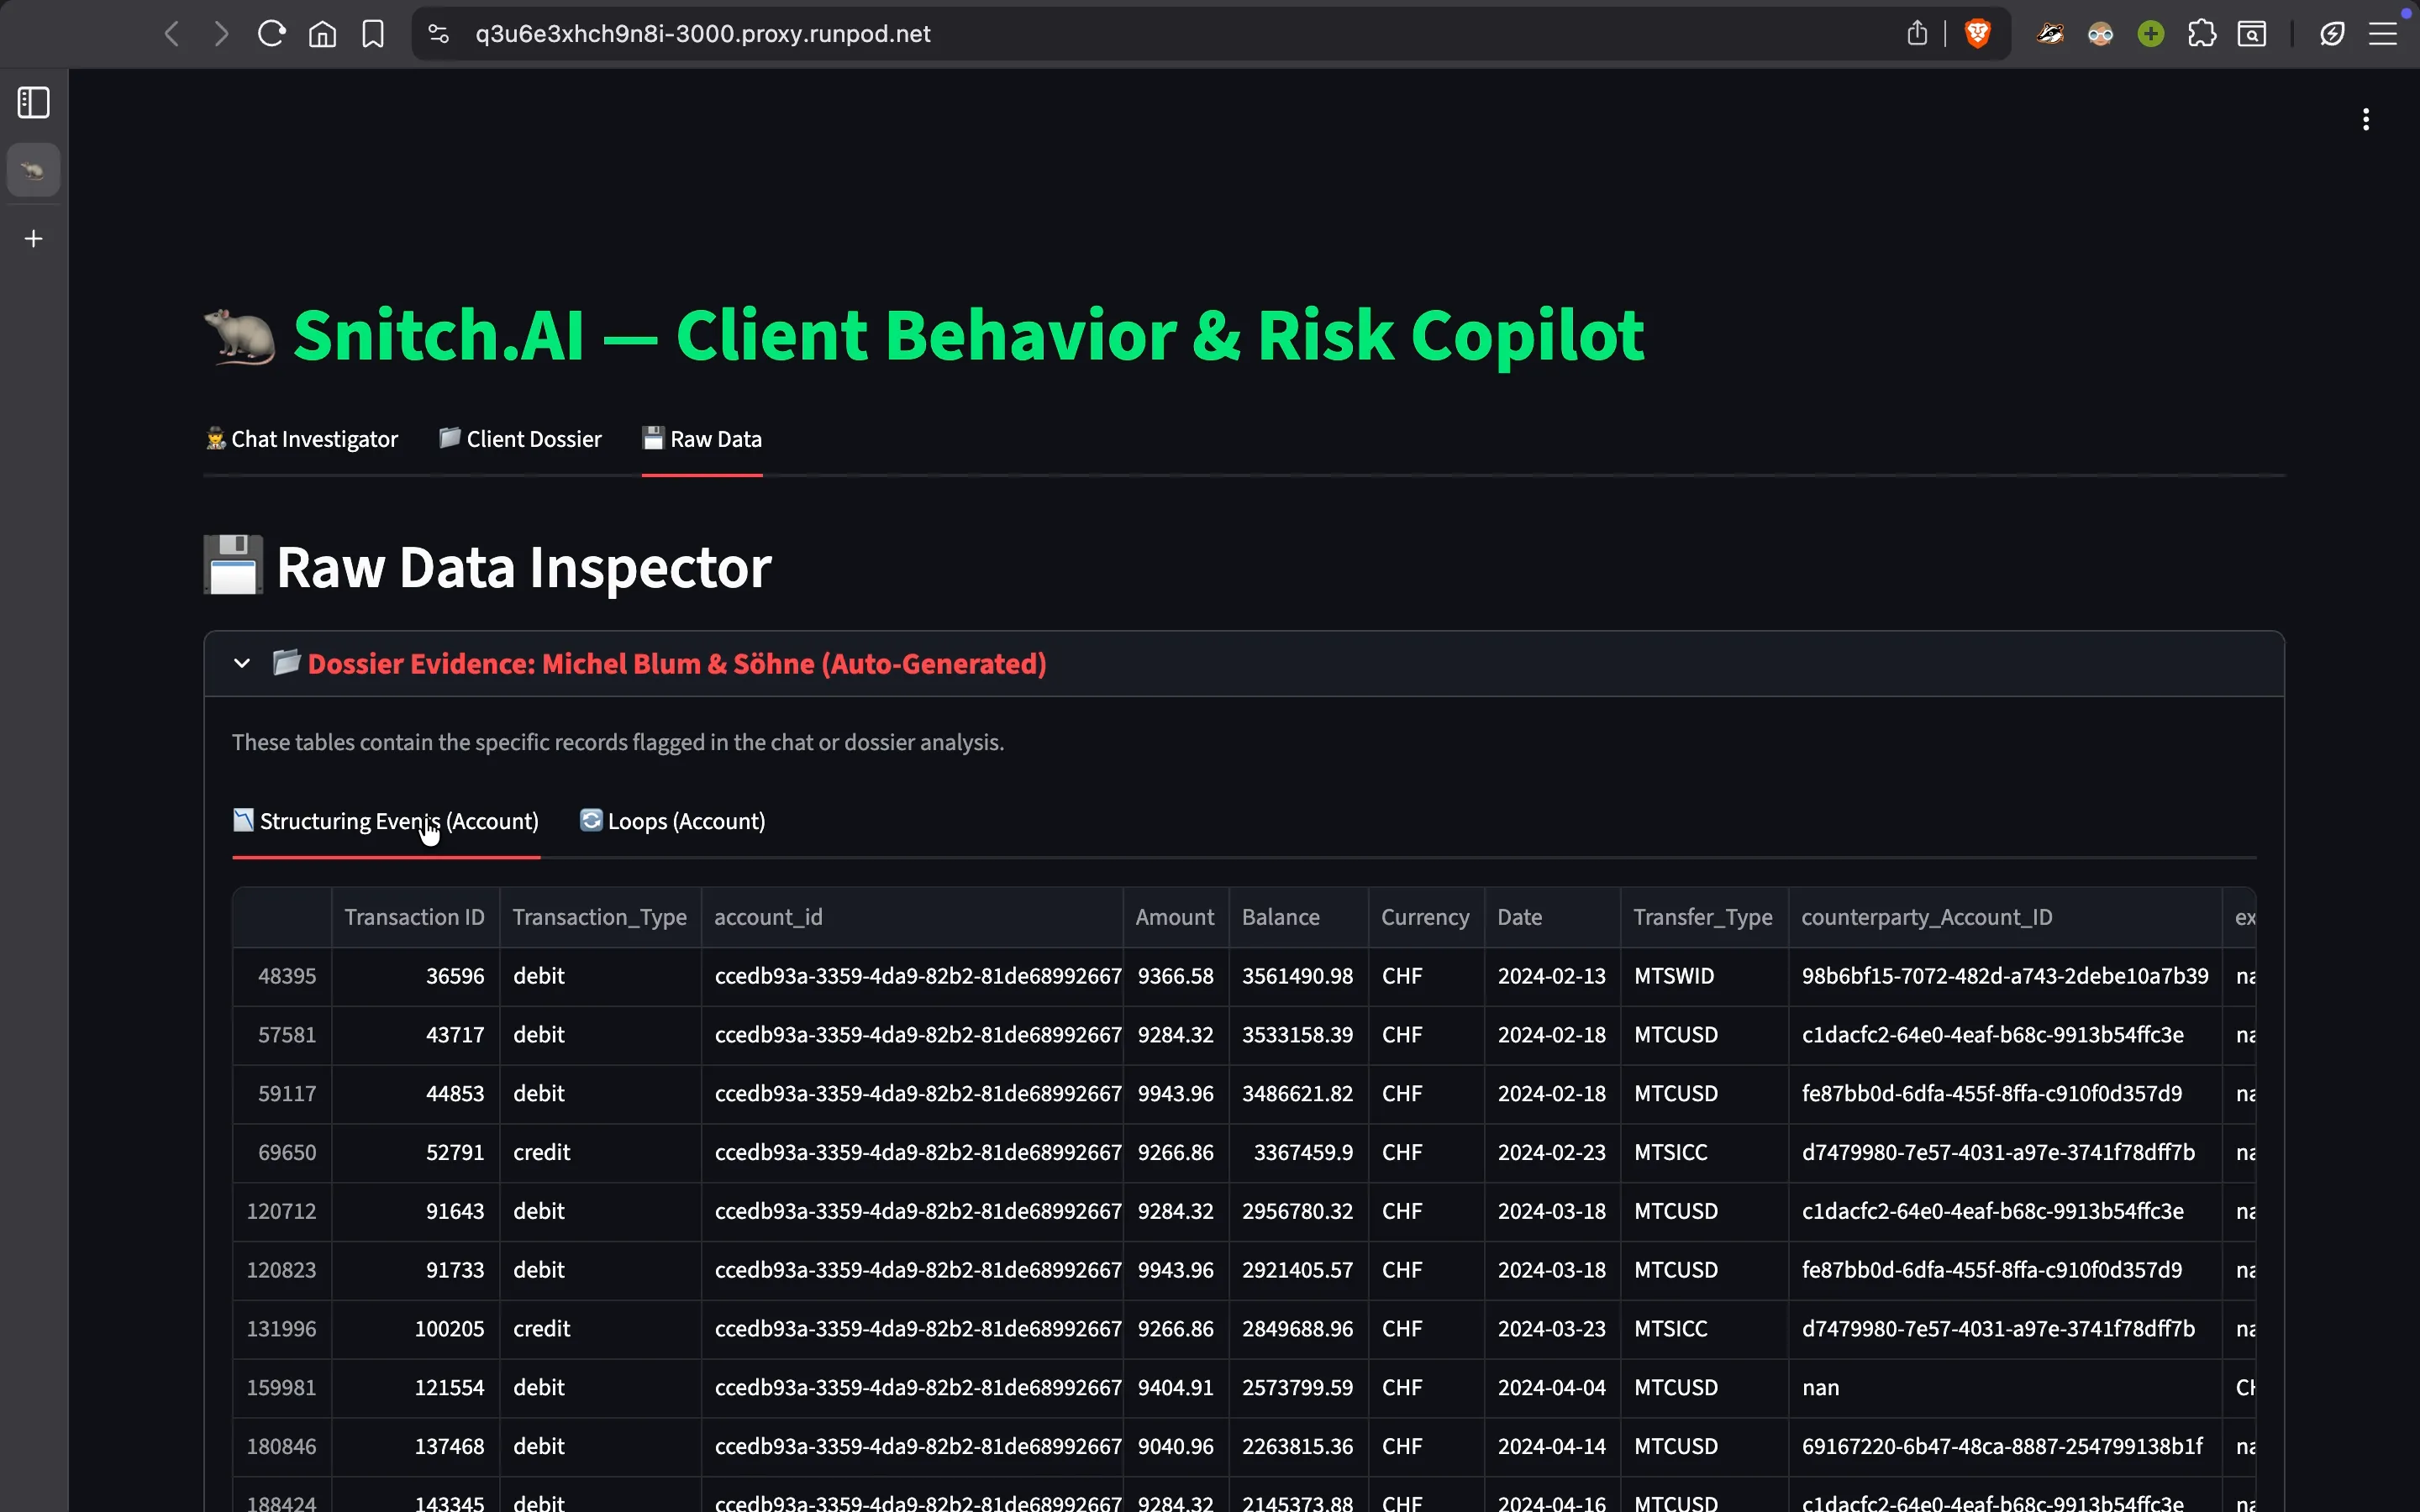
Task: Click the browser reload icon
Action: pyautogui.click(x=272, y=34)
